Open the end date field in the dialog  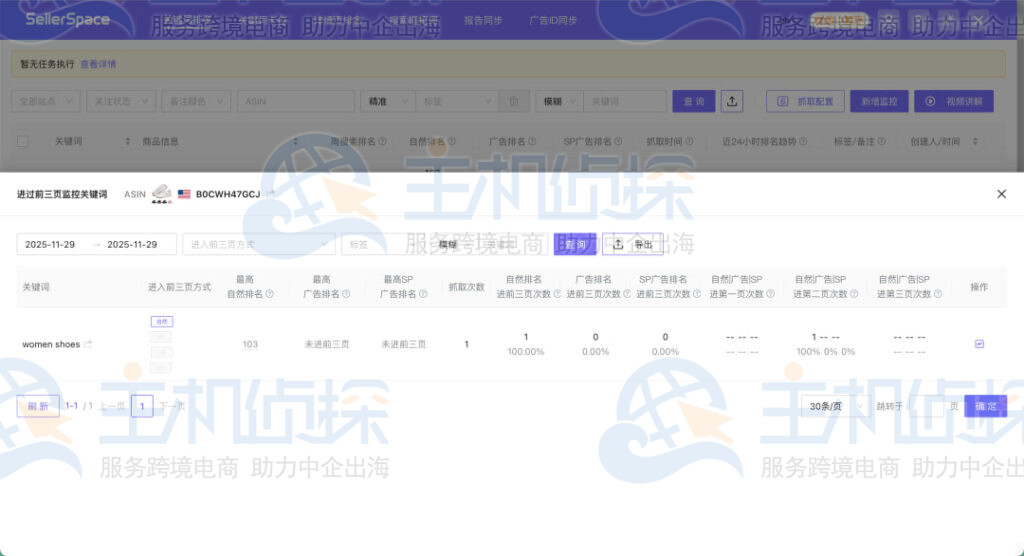pos(133,244)
